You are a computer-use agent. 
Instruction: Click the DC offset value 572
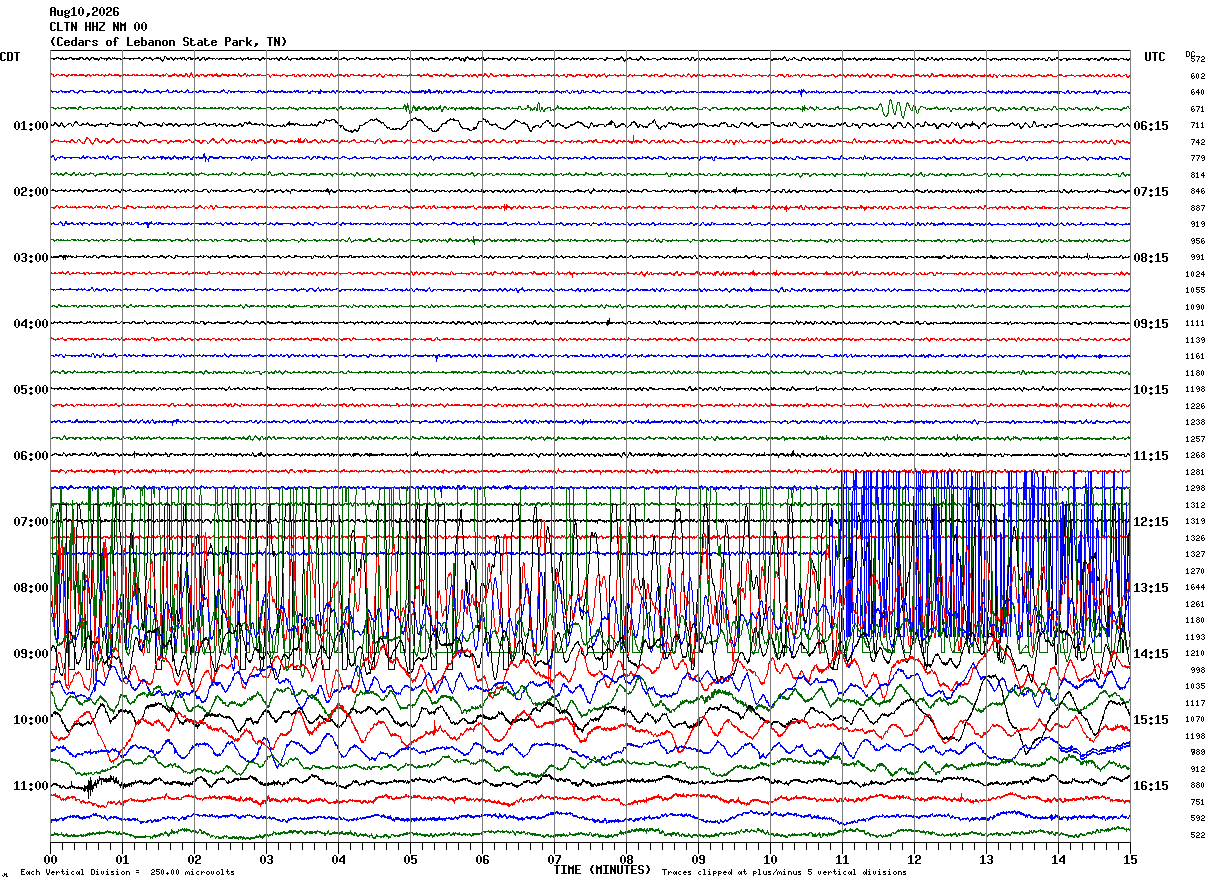1197,59
